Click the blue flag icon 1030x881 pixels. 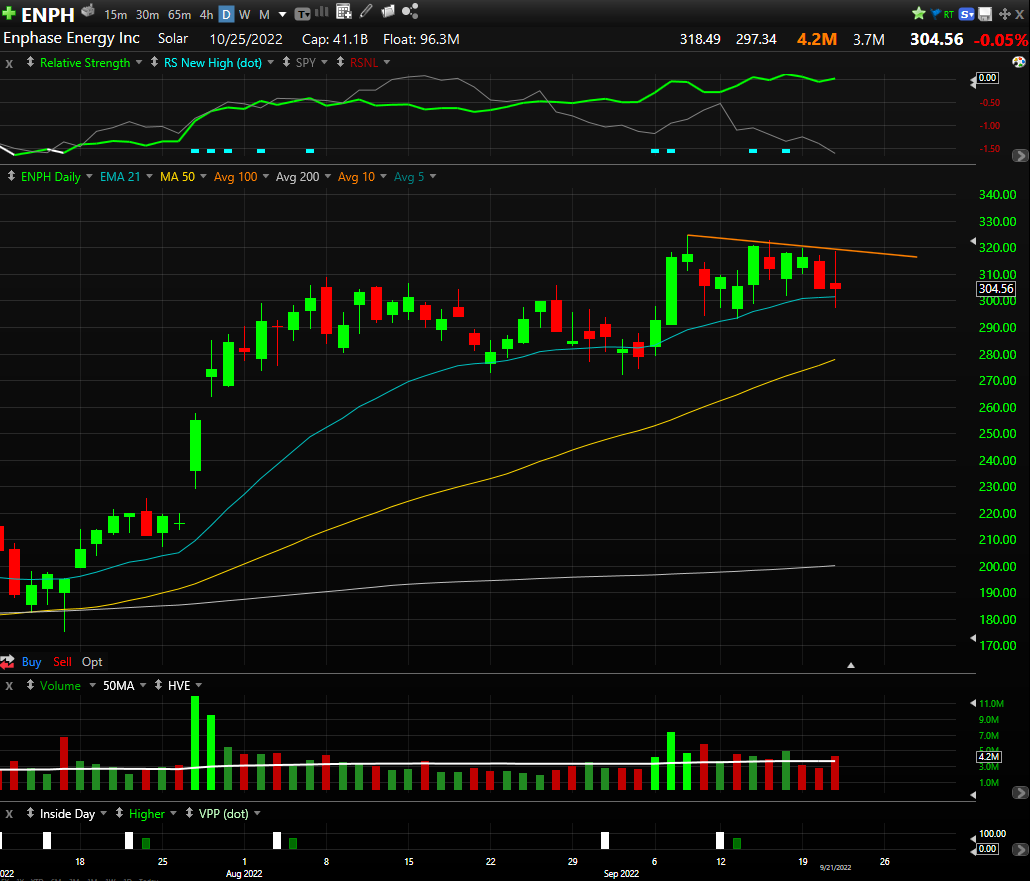(935, 14)
